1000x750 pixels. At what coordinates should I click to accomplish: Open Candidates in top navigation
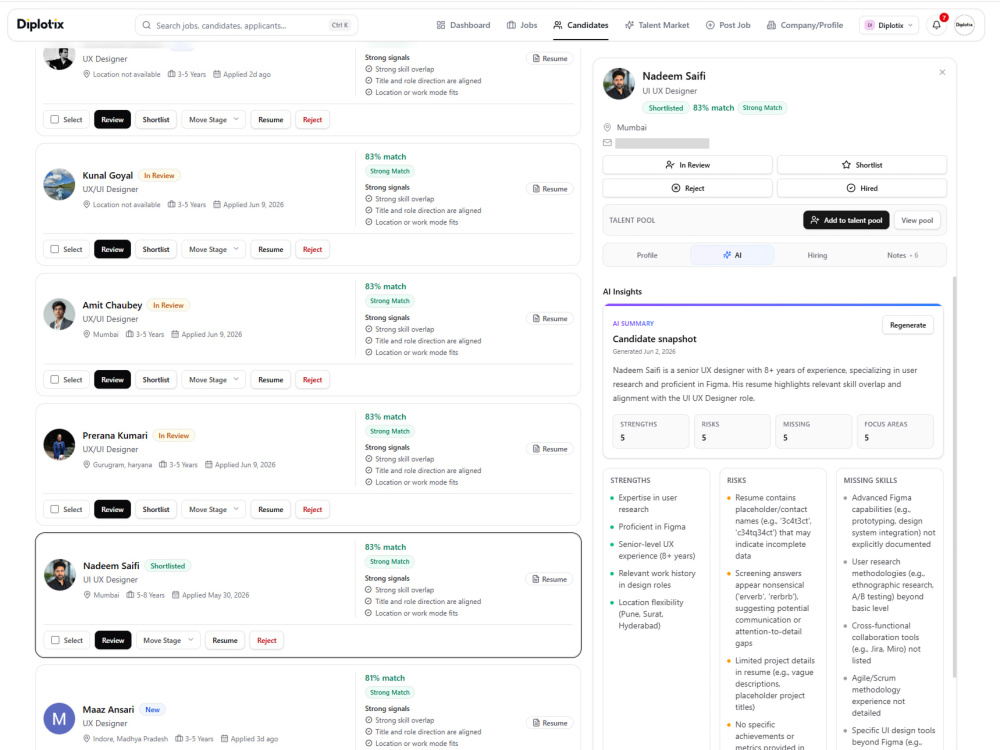[x=581, y=25]
